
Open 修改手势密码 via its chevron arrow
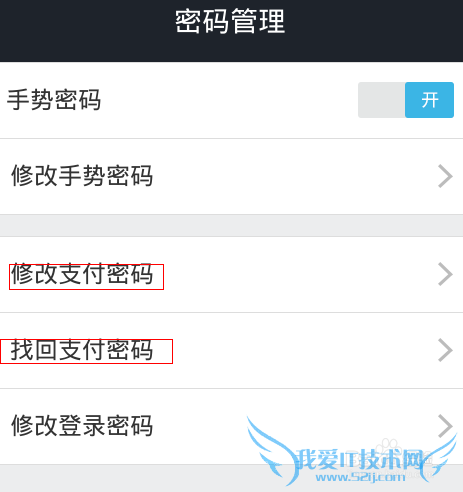[x=445, y=176]
